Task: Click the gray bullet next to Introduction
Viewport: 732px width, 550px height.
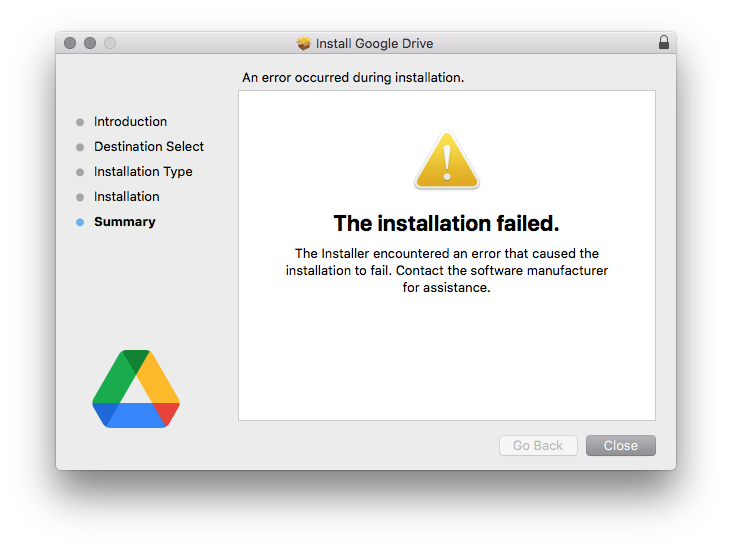Action: tap(80, 122)
